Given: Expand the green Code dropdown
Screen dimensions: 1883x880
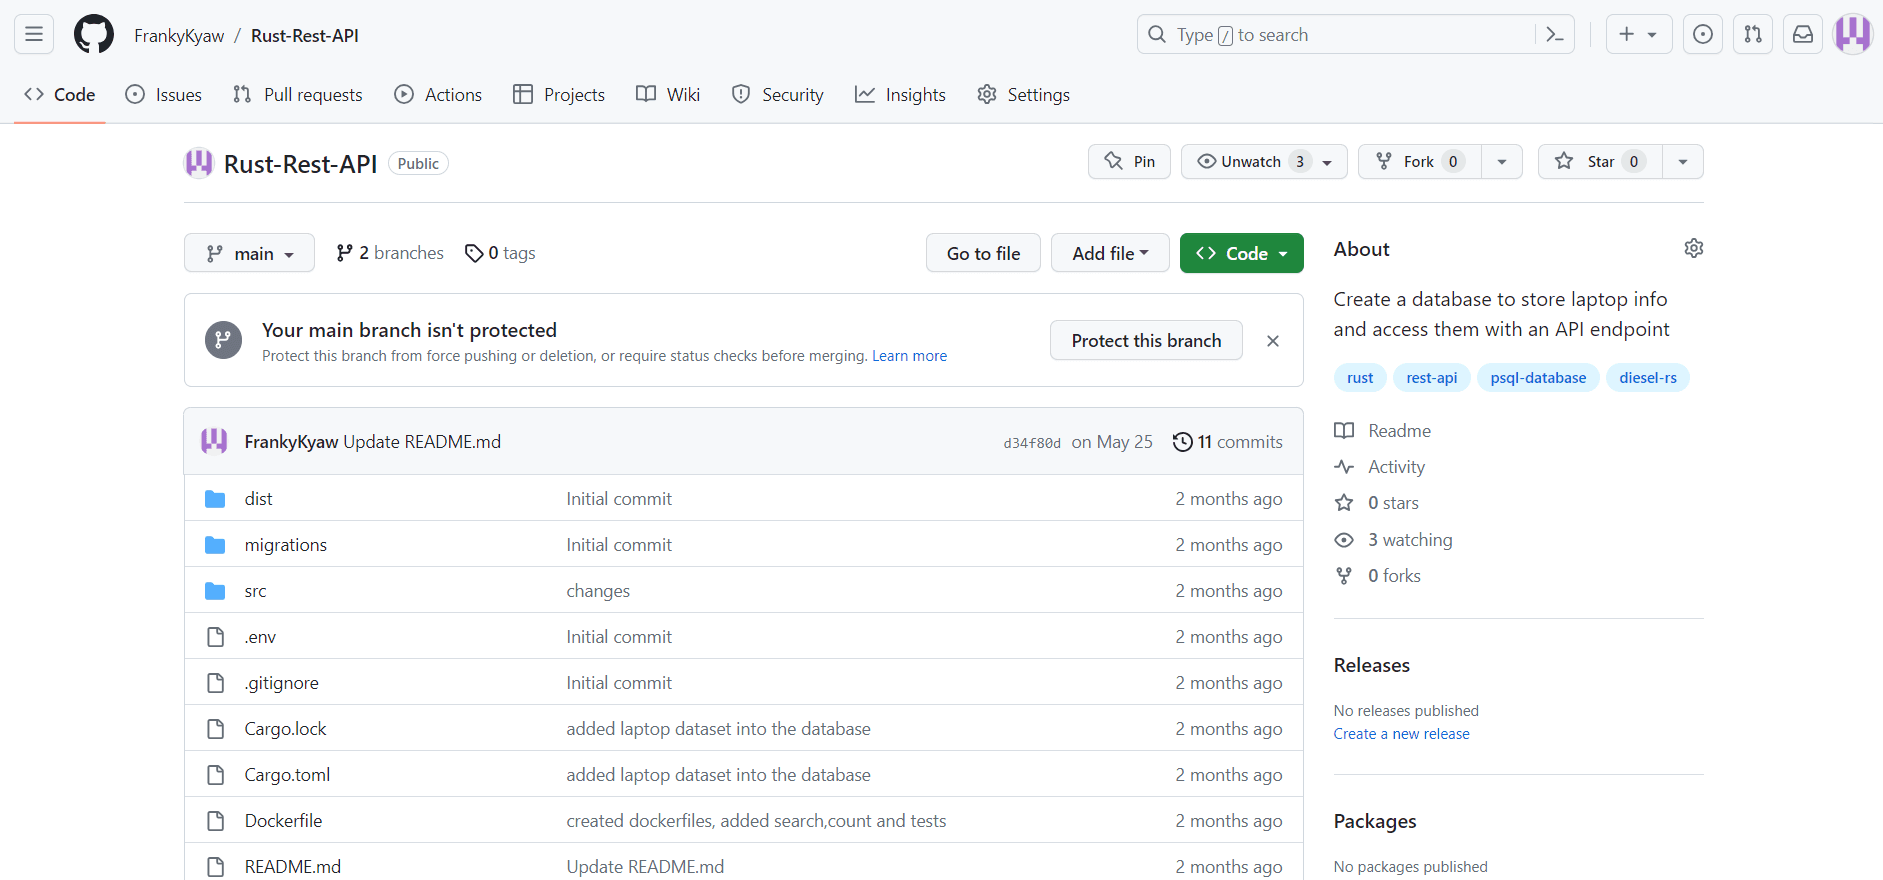Looking at the screenshot, I should point(1241,254).
